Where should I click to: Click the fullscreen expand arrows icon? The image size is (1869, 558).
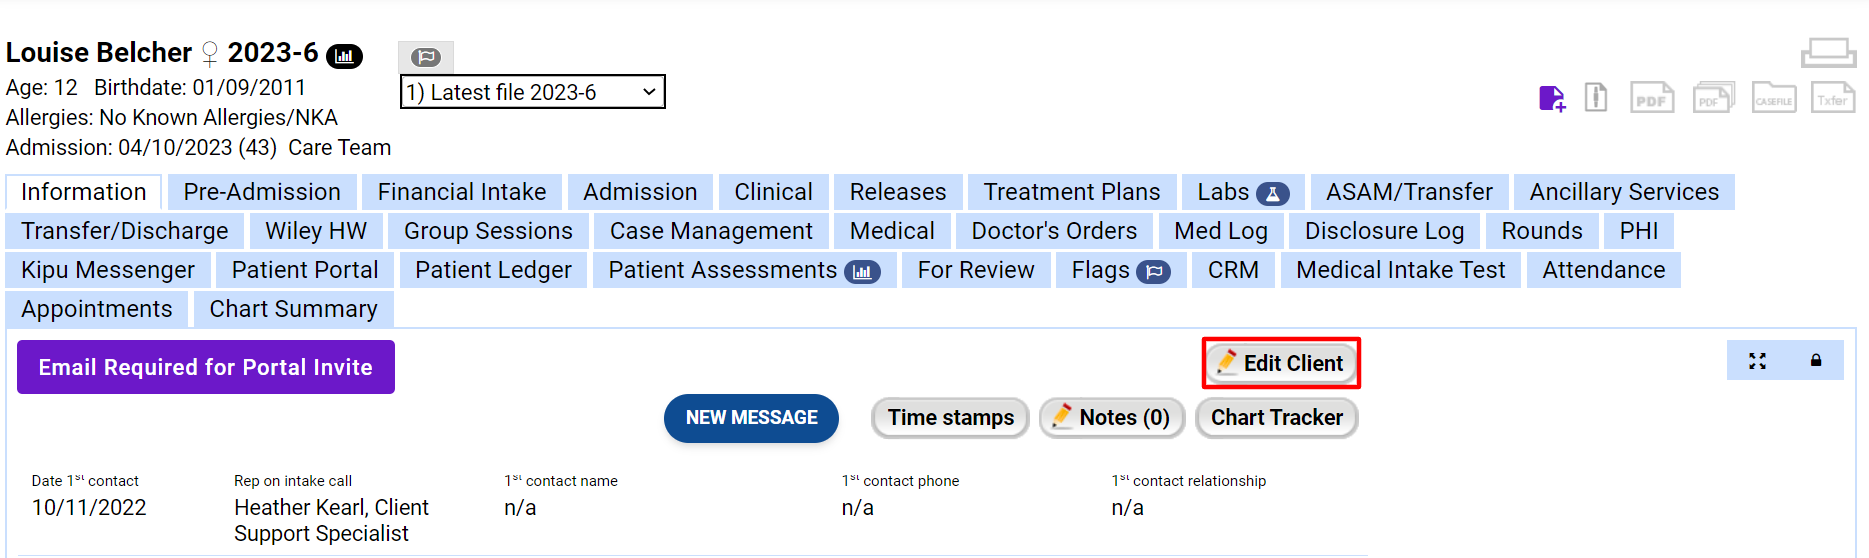click(x=1757, y=361)
